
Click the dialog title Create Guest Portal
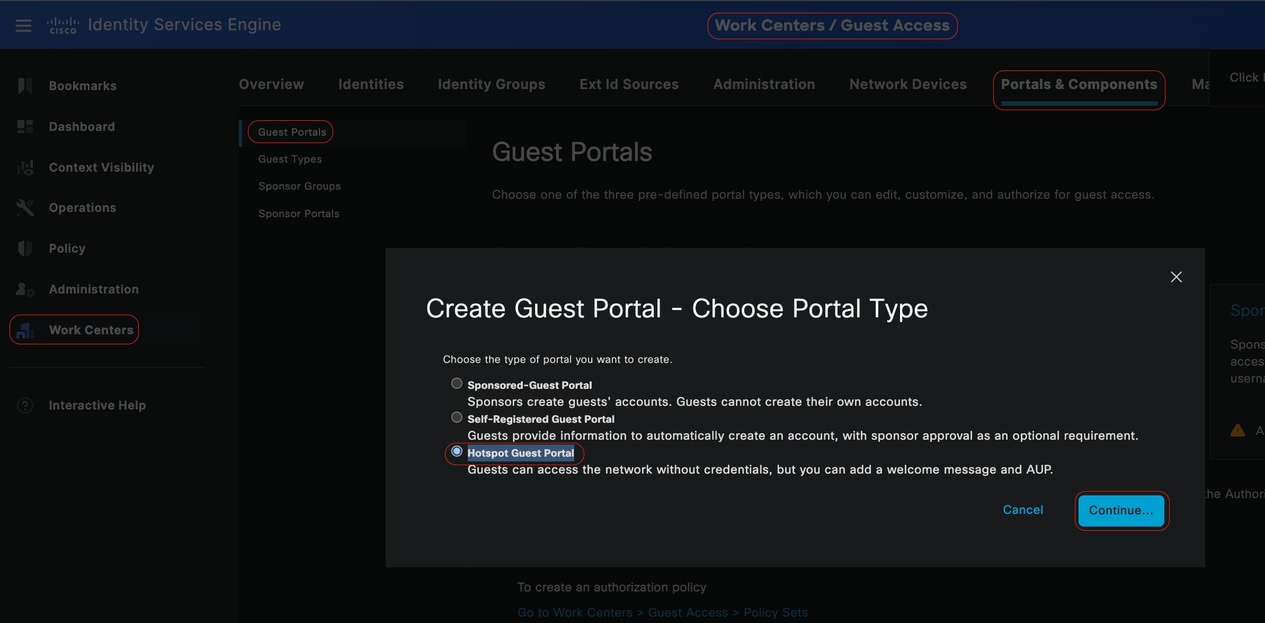pos(677,308)
